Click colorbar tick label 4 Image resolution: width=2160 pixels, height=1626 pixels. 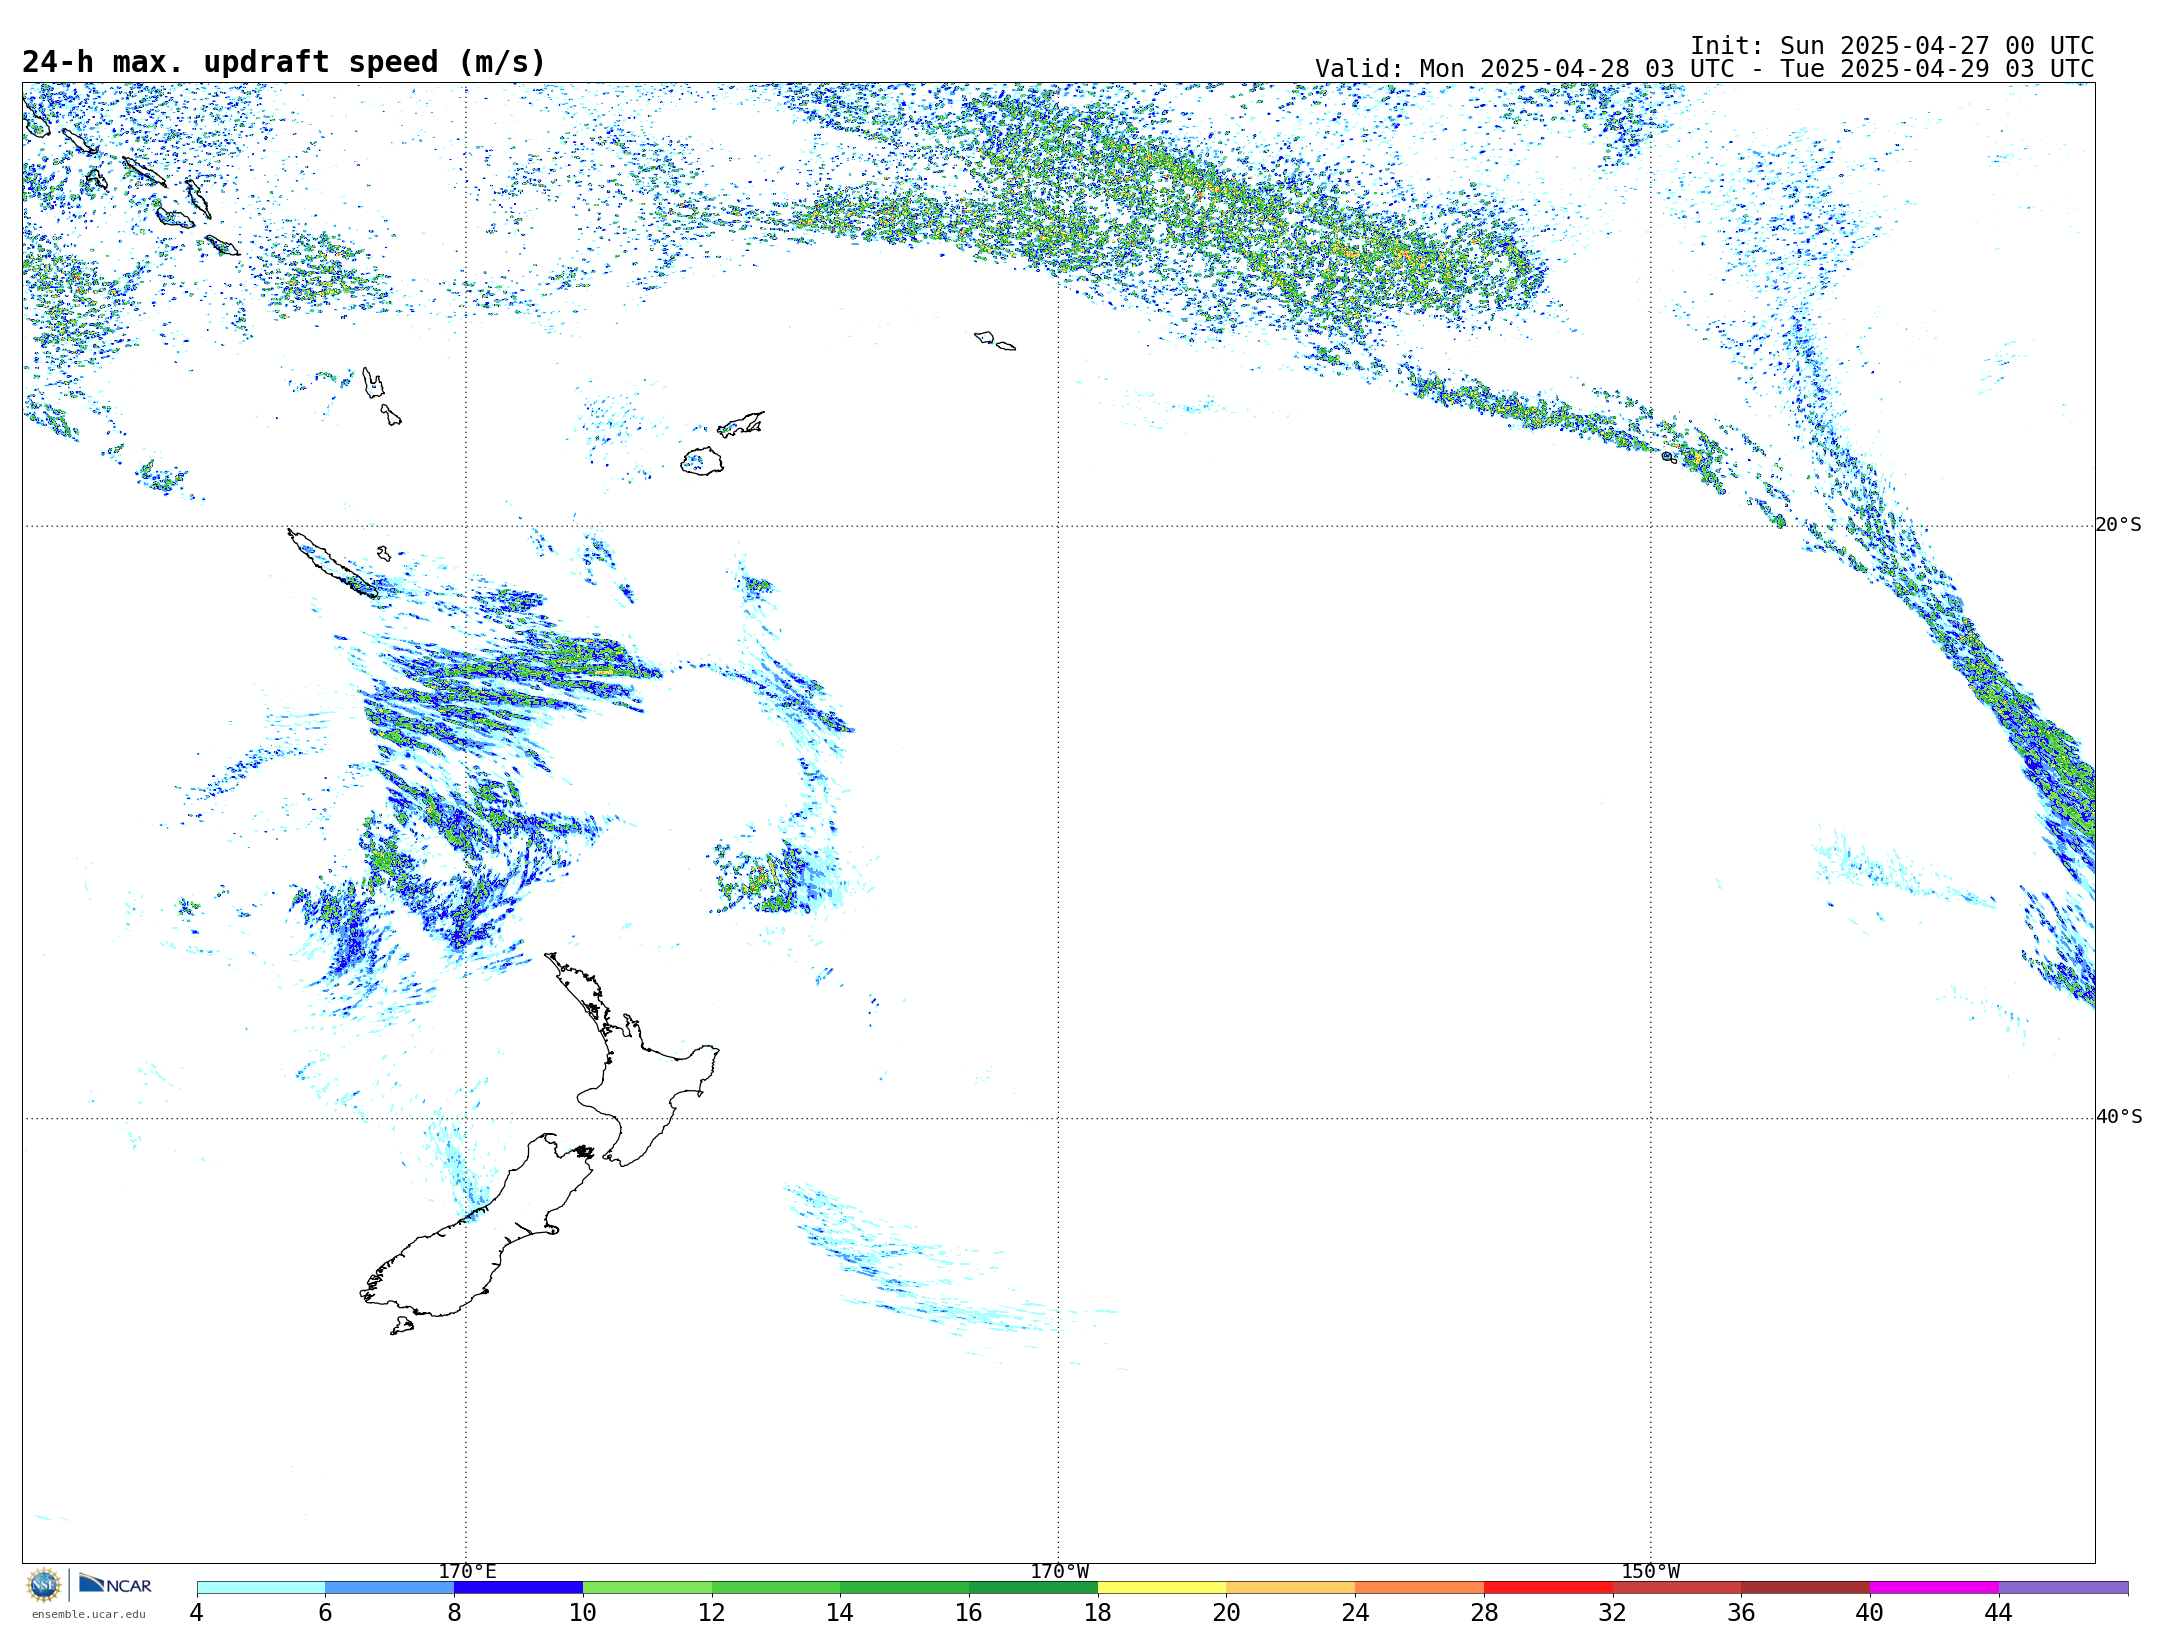[x=196, y=1613]
